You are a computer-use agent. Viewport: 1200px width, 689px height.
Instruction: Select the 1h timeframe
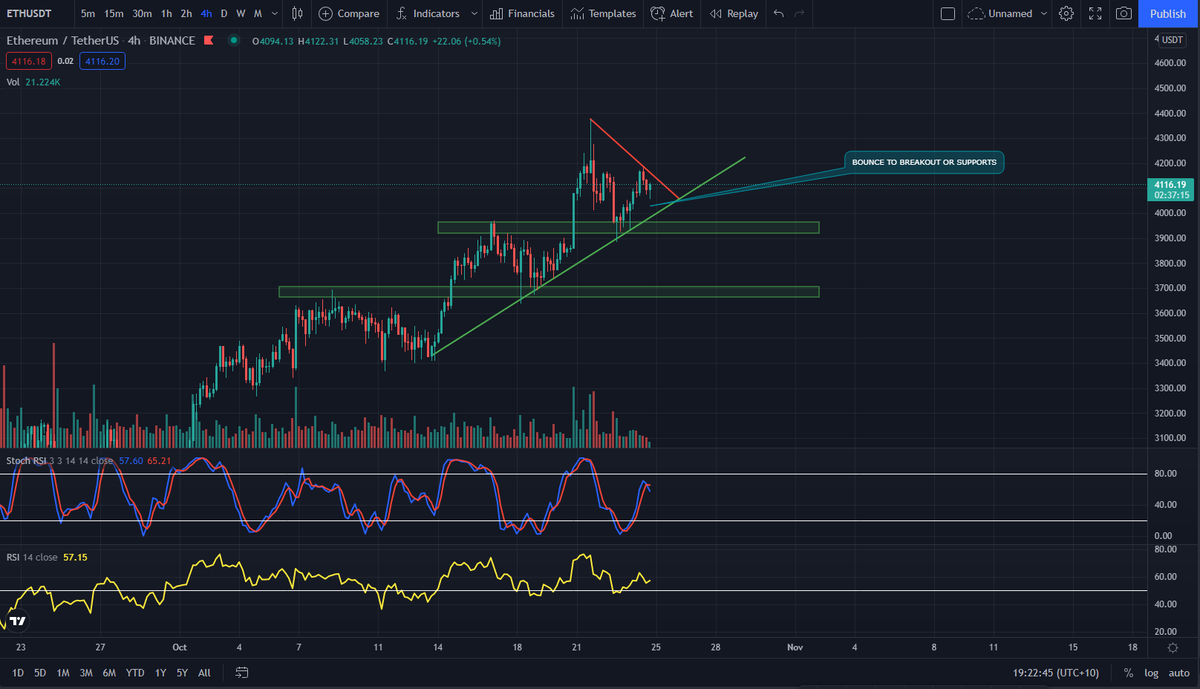click(166, 14)
